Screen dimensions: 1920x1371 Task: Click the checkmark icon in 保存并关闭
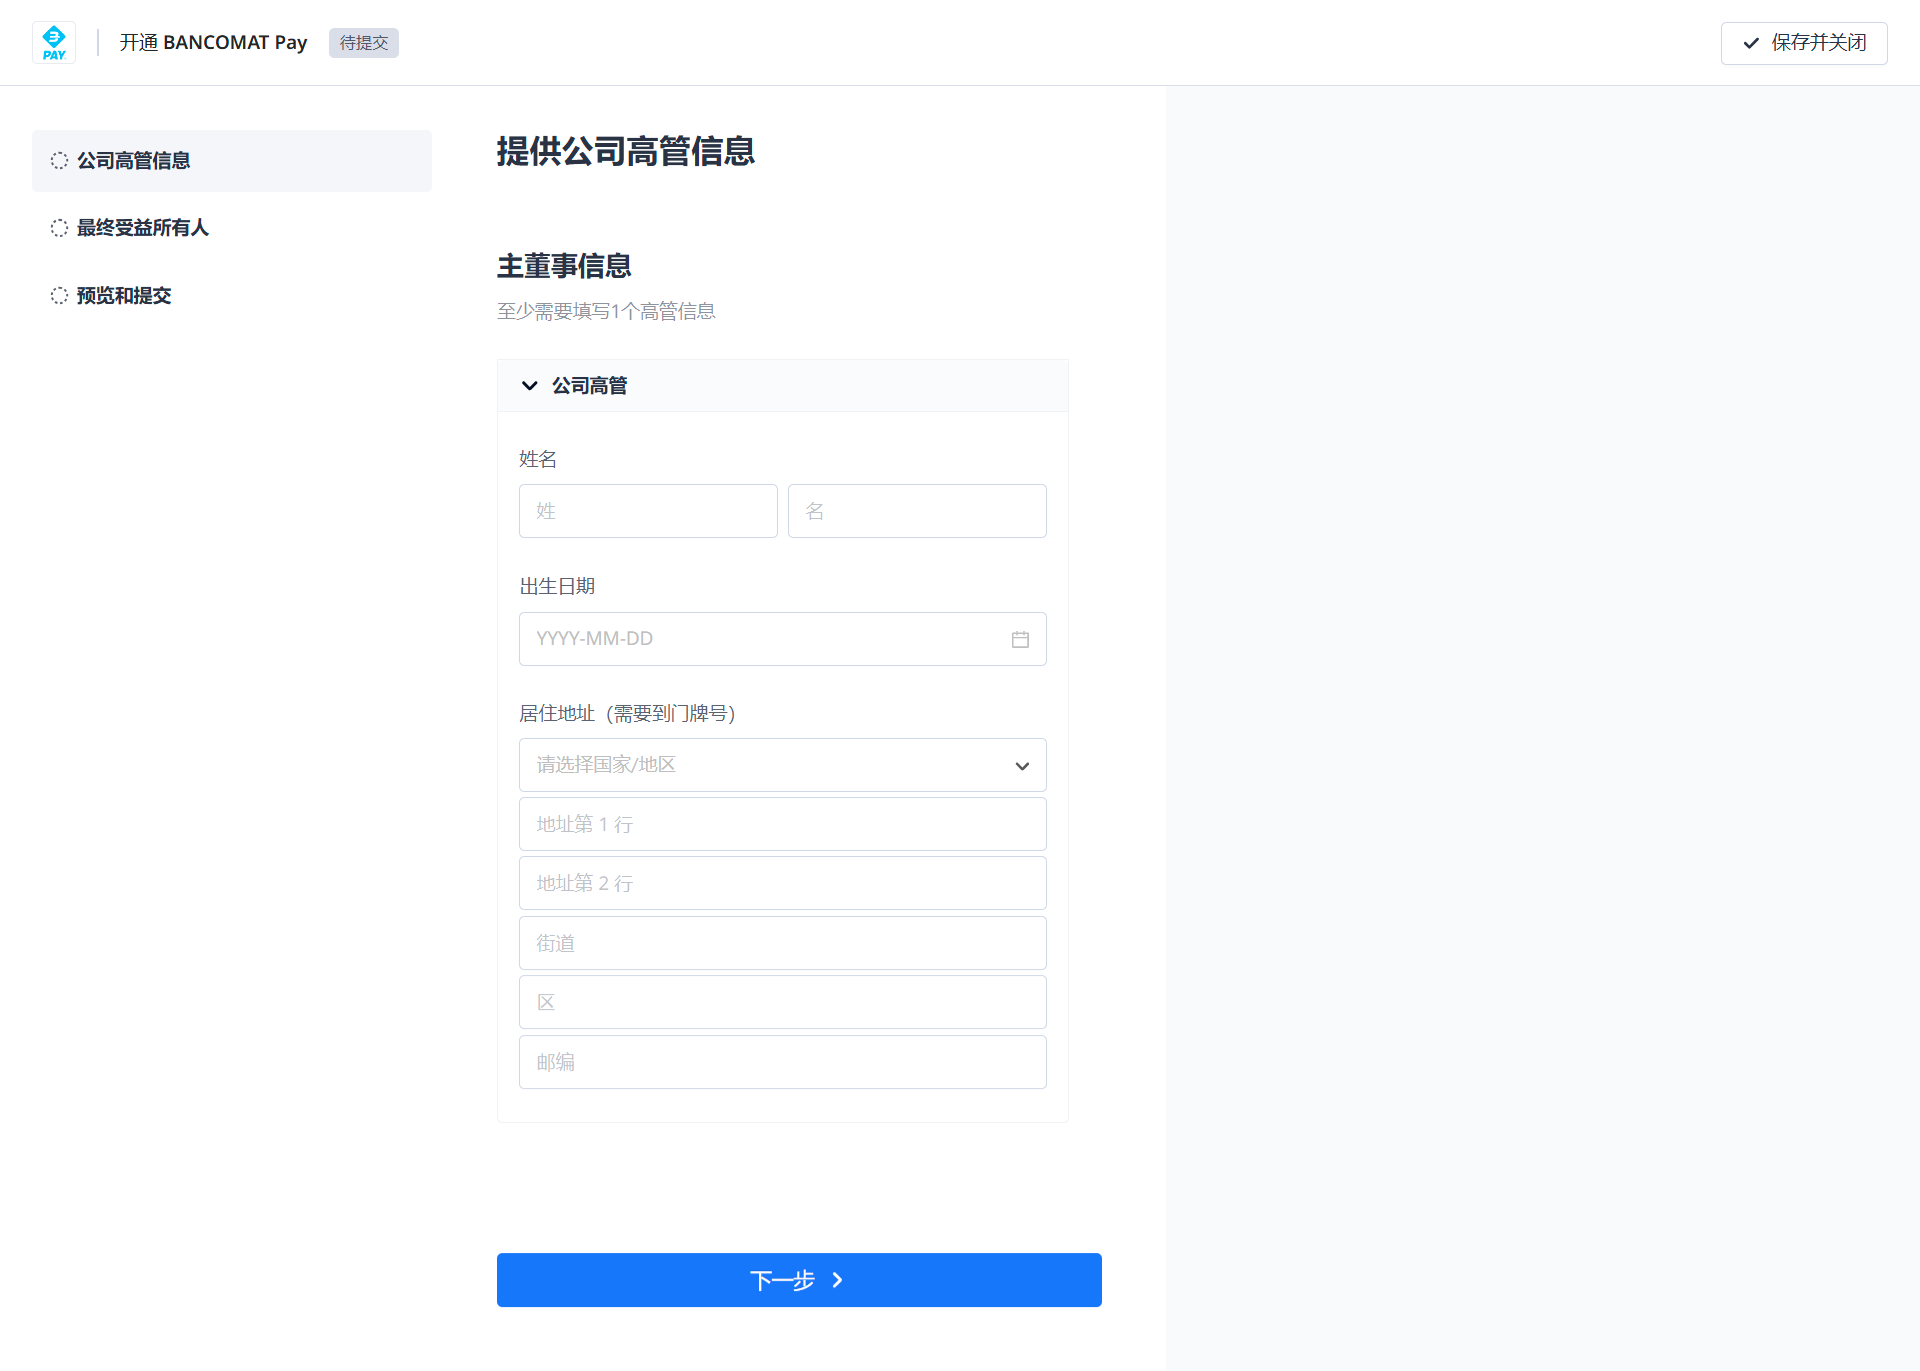coord(1751,43)
